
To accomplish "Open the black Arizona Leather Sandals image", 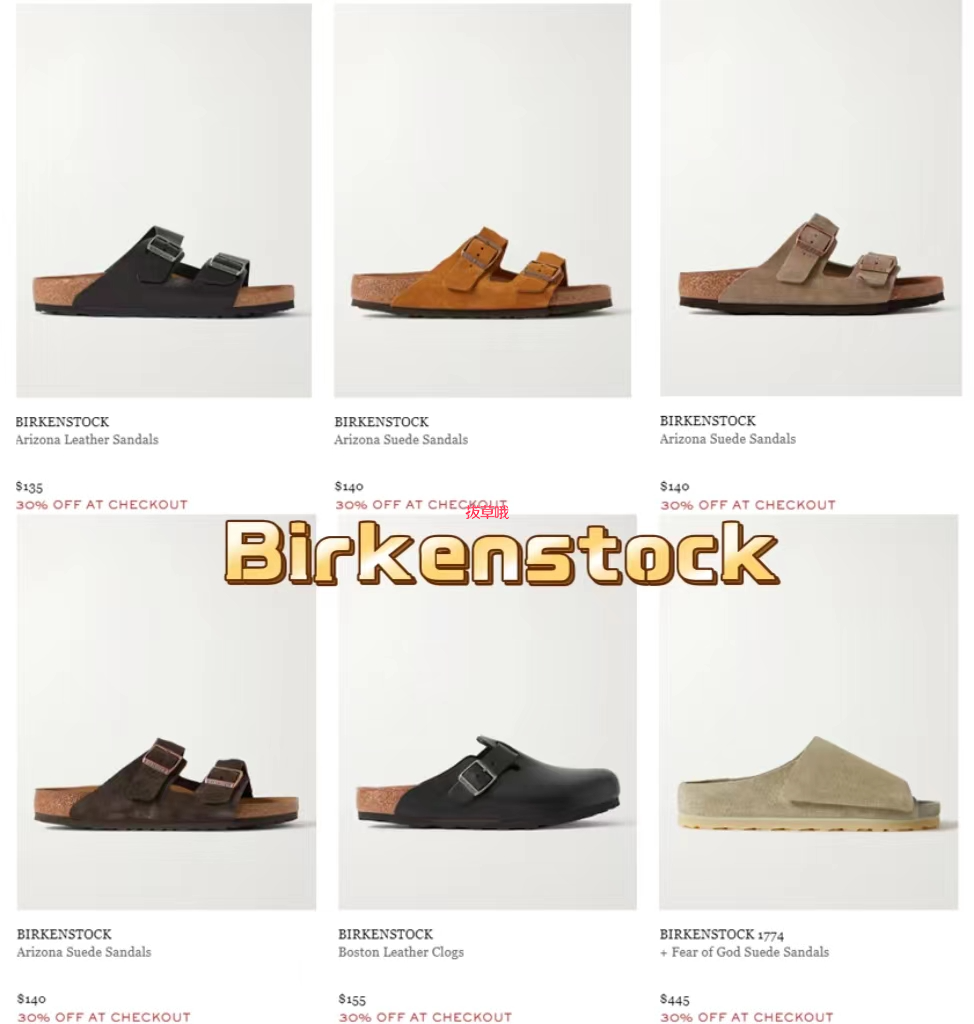I will coord(164,200).
